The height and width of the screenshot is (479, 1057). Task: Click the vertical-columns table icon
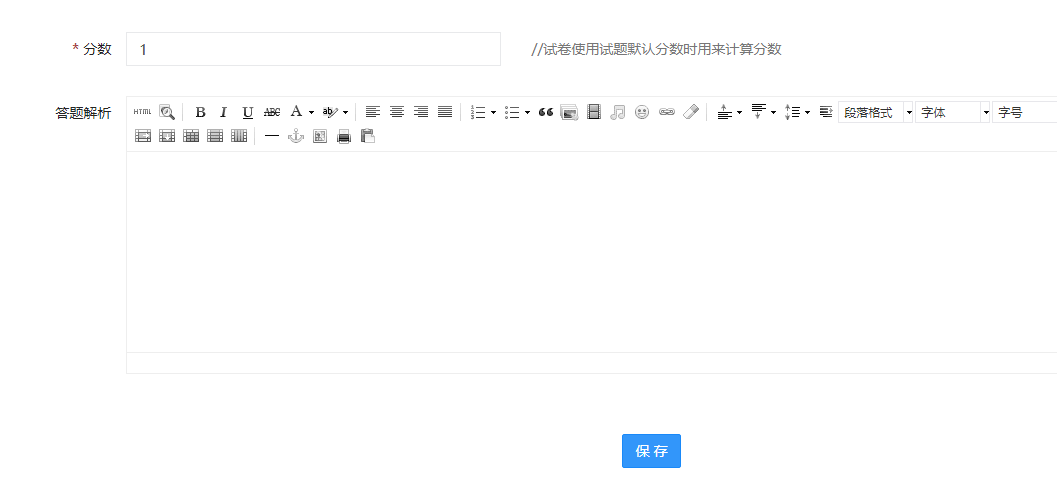(x=239, y=136)
